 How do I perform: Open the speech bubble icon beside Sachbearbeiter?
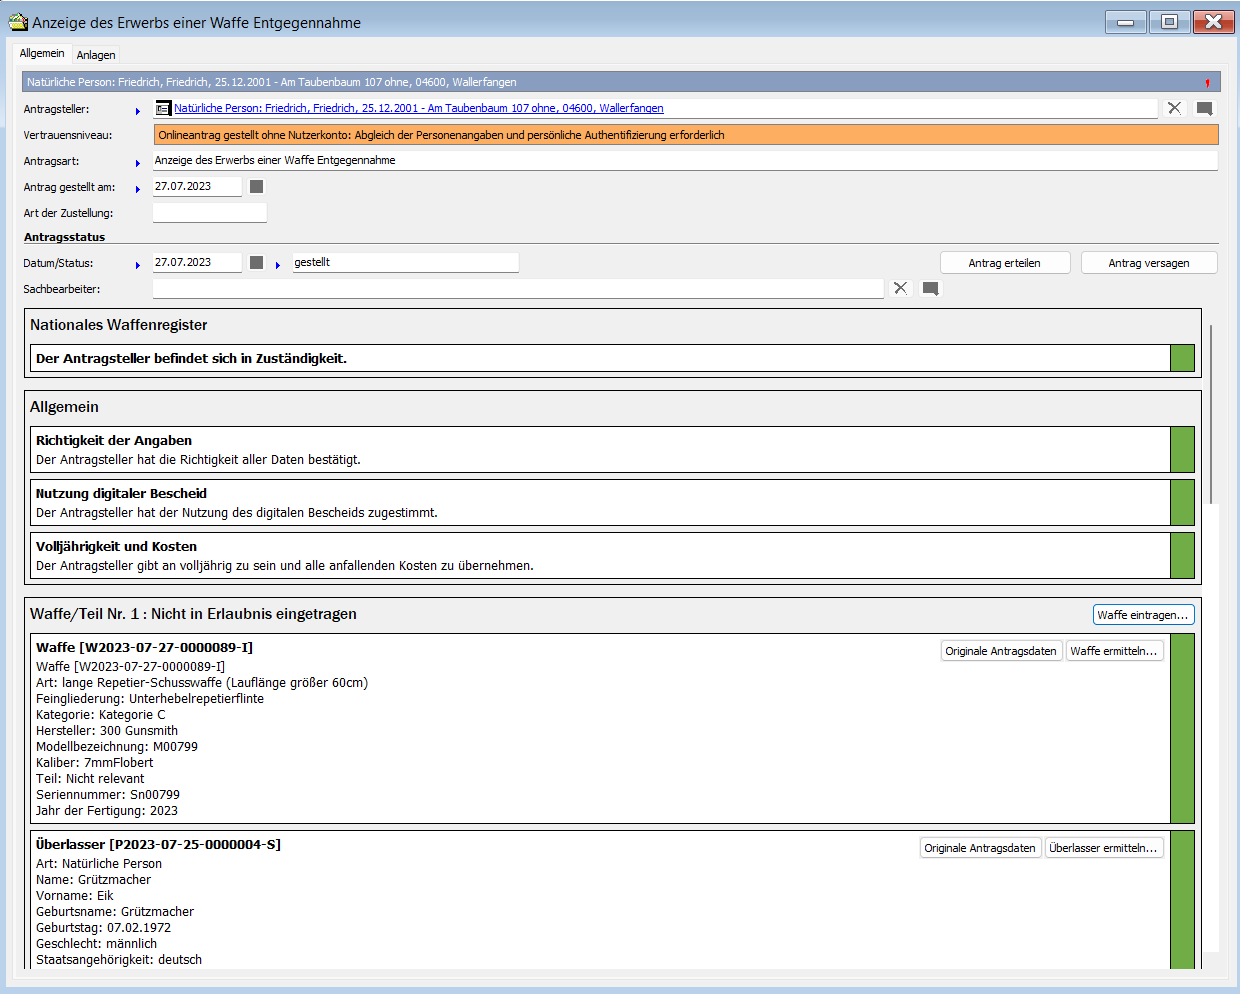(930, 288)
